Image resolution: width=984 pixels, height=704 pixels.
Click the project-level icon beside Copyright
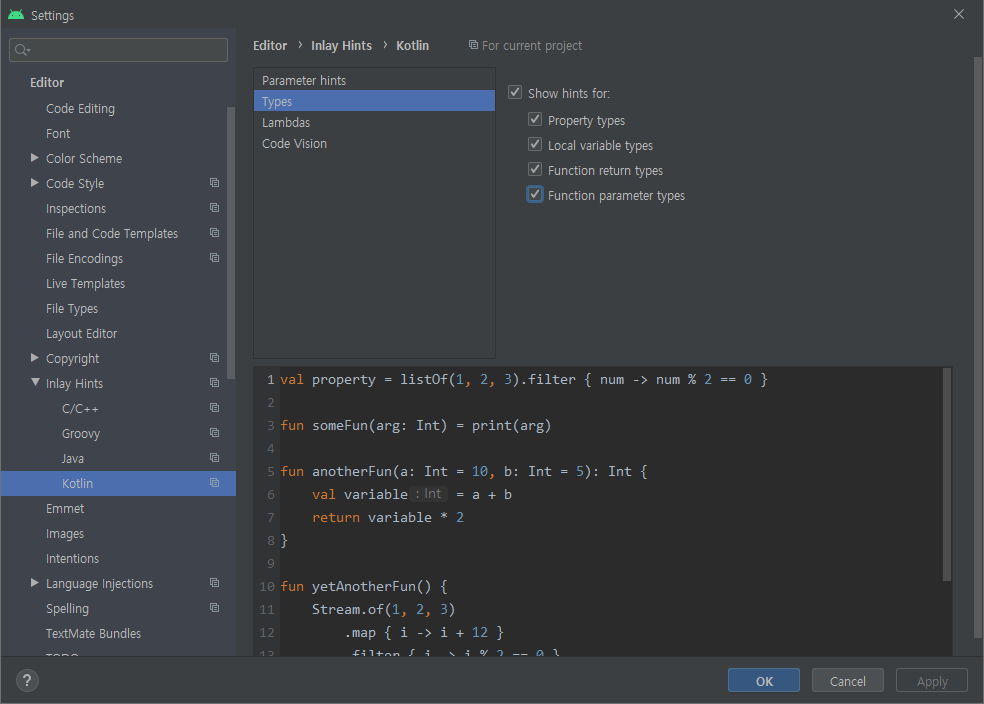[x=214, y=358]
